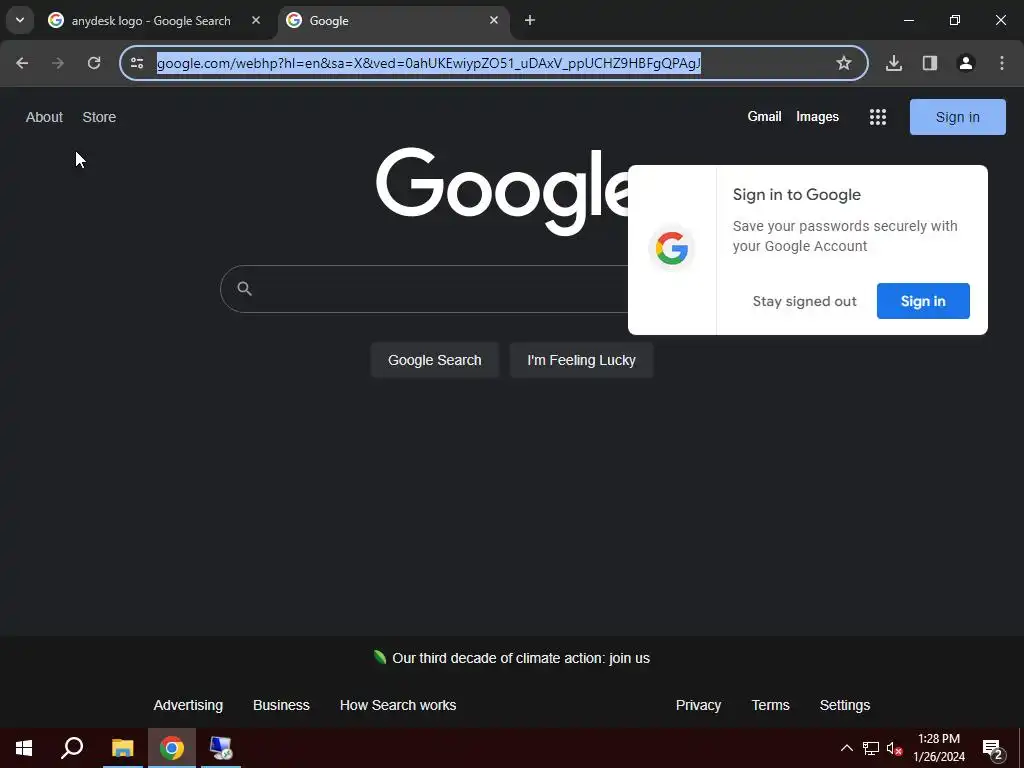Image resolution: width=1024 pixels, height=768 pixels.
Task: Open a new tab with plus button
Action: [530, 20]
